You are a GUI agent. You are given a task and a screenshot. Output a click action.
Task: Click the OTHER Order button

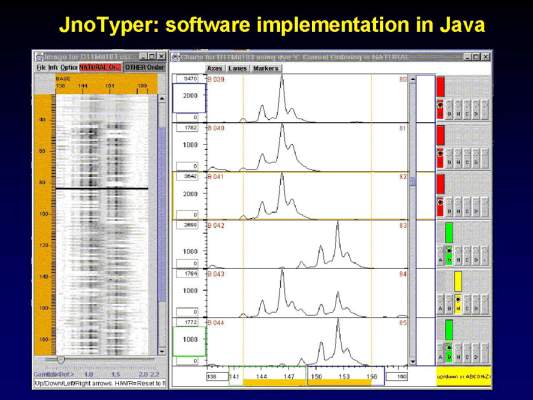click(144, 67)
